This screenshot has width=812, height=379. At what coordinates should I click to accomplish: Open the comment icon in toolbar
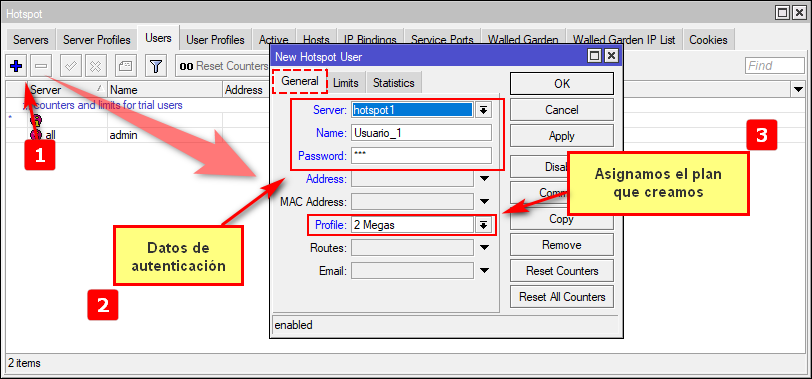coord(126,66)
